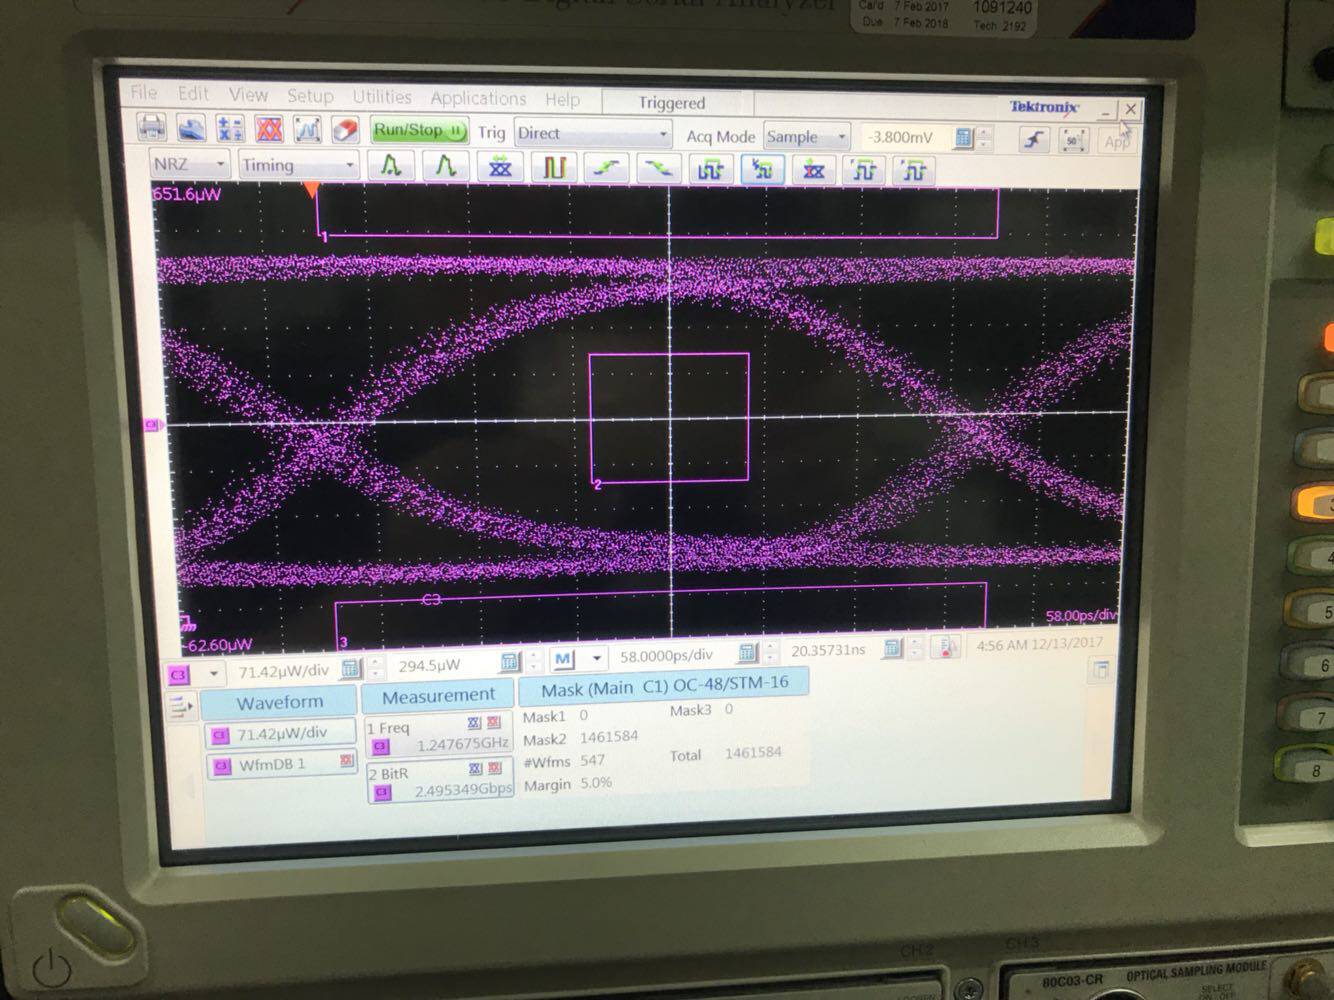Toggle the annotation icon next to 1 Freq

pyautogui.click(x=473, y=723)
